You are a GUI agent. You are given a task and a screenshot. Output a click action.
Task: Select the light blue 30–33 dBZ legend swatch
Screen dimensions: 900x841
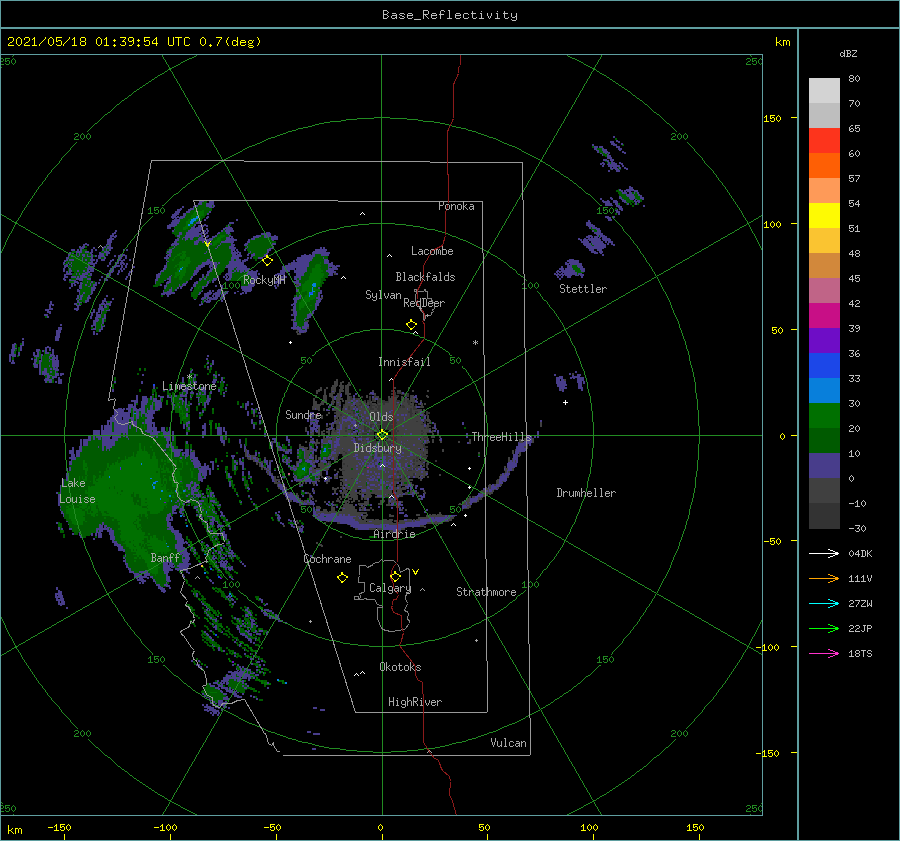coord(824,391)
